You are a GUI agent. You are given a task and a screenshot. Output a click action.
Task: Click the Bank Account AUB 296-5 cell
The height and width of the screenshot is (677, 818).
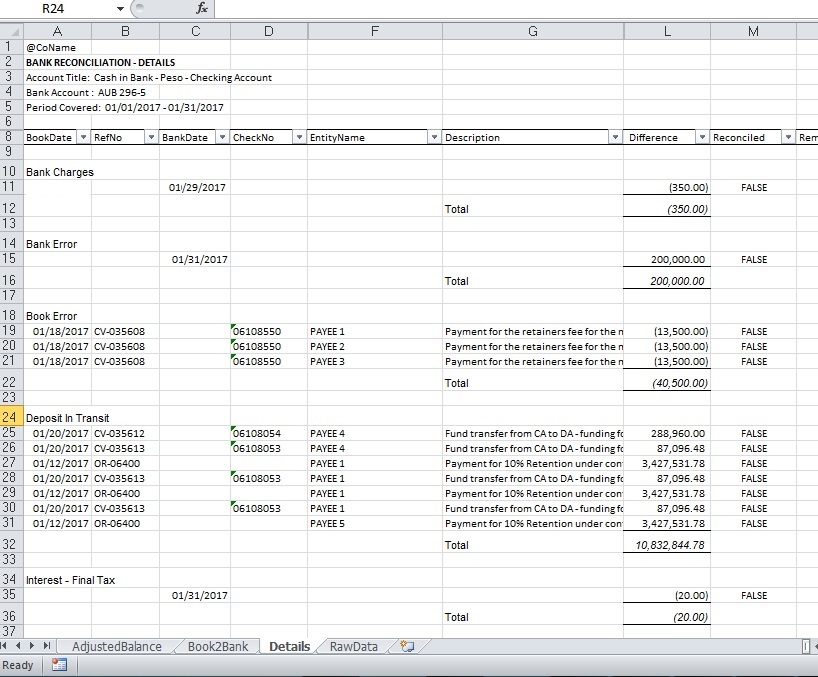point(86,92)
